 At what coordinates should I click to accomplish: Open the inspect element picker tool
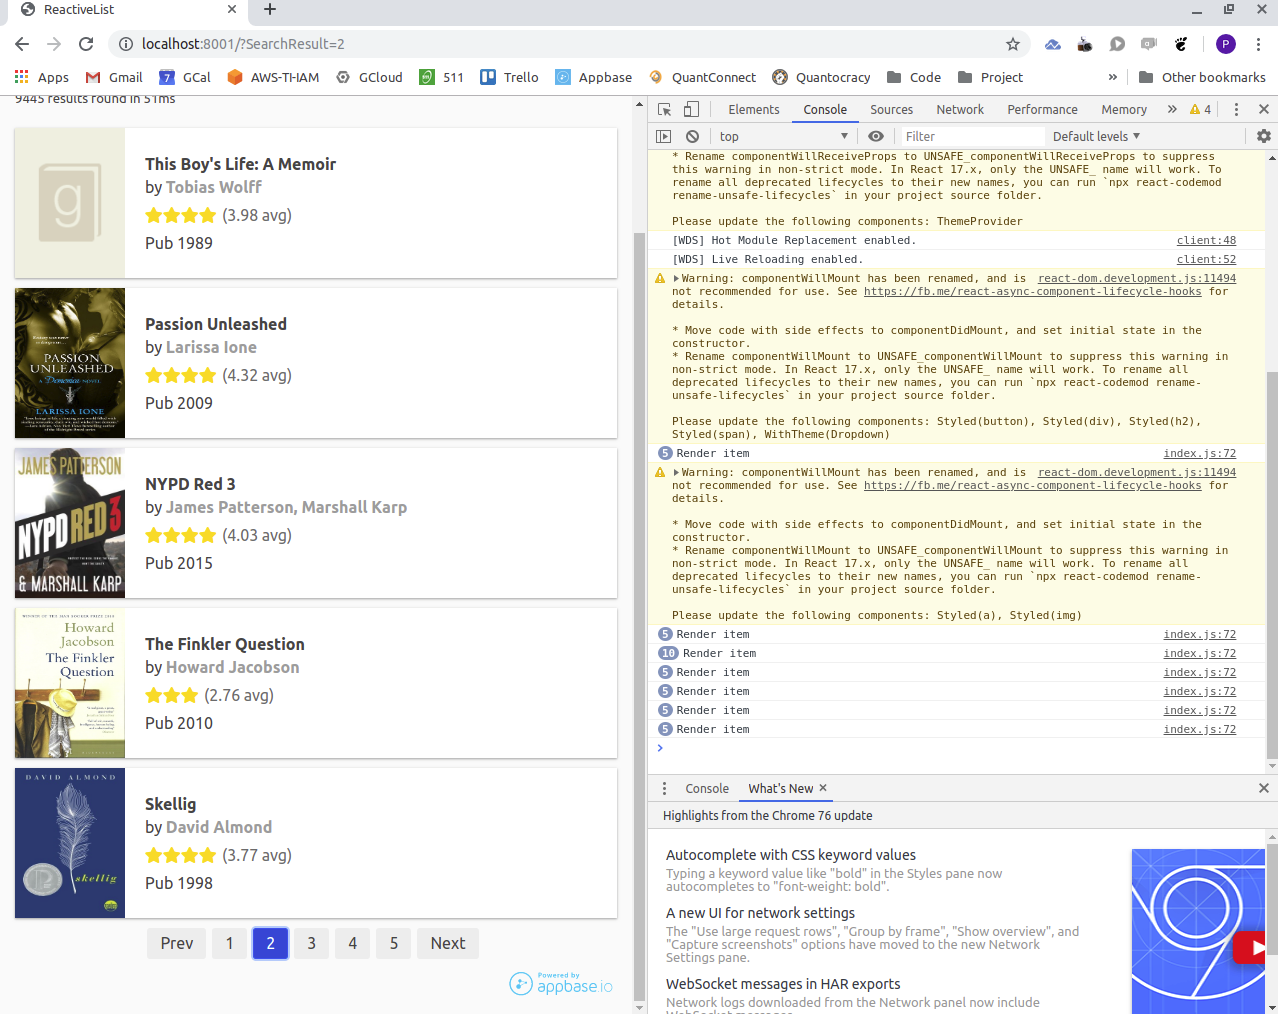[x=664, y=109]
